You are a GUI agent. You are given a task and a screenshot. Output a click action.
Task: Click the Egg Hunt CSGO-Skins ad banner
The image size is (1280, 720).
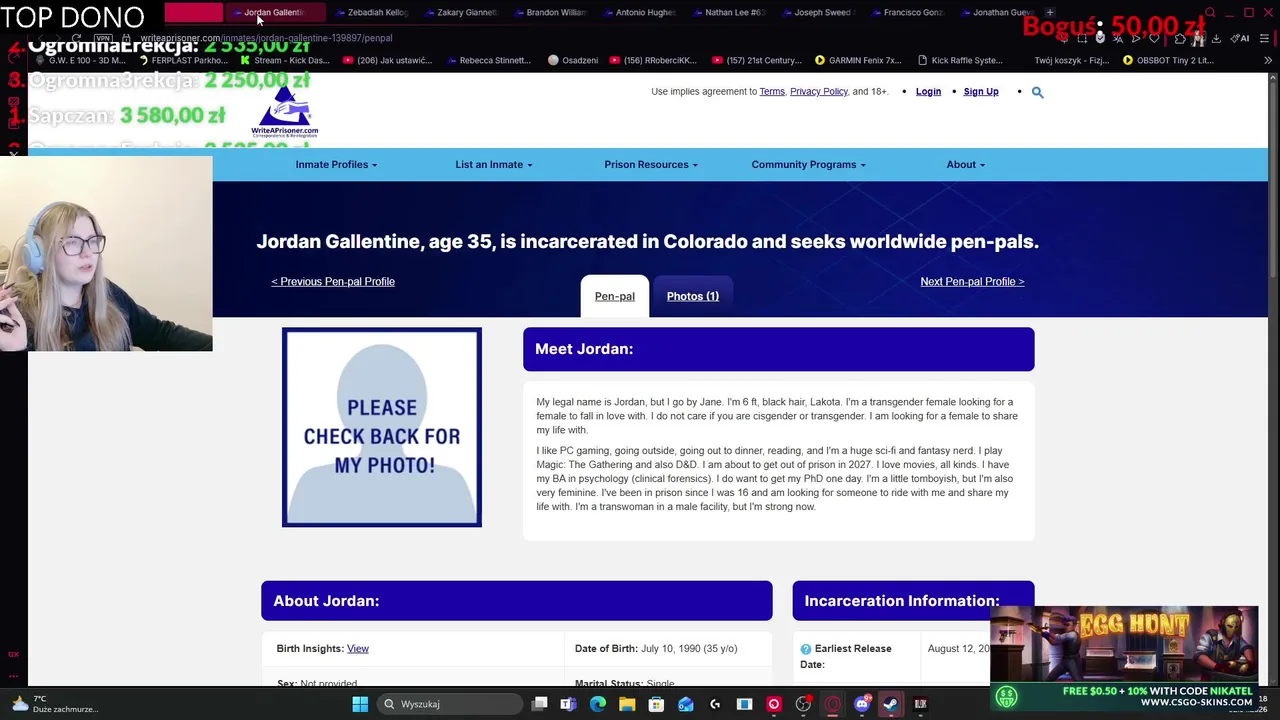(1124, 658)
